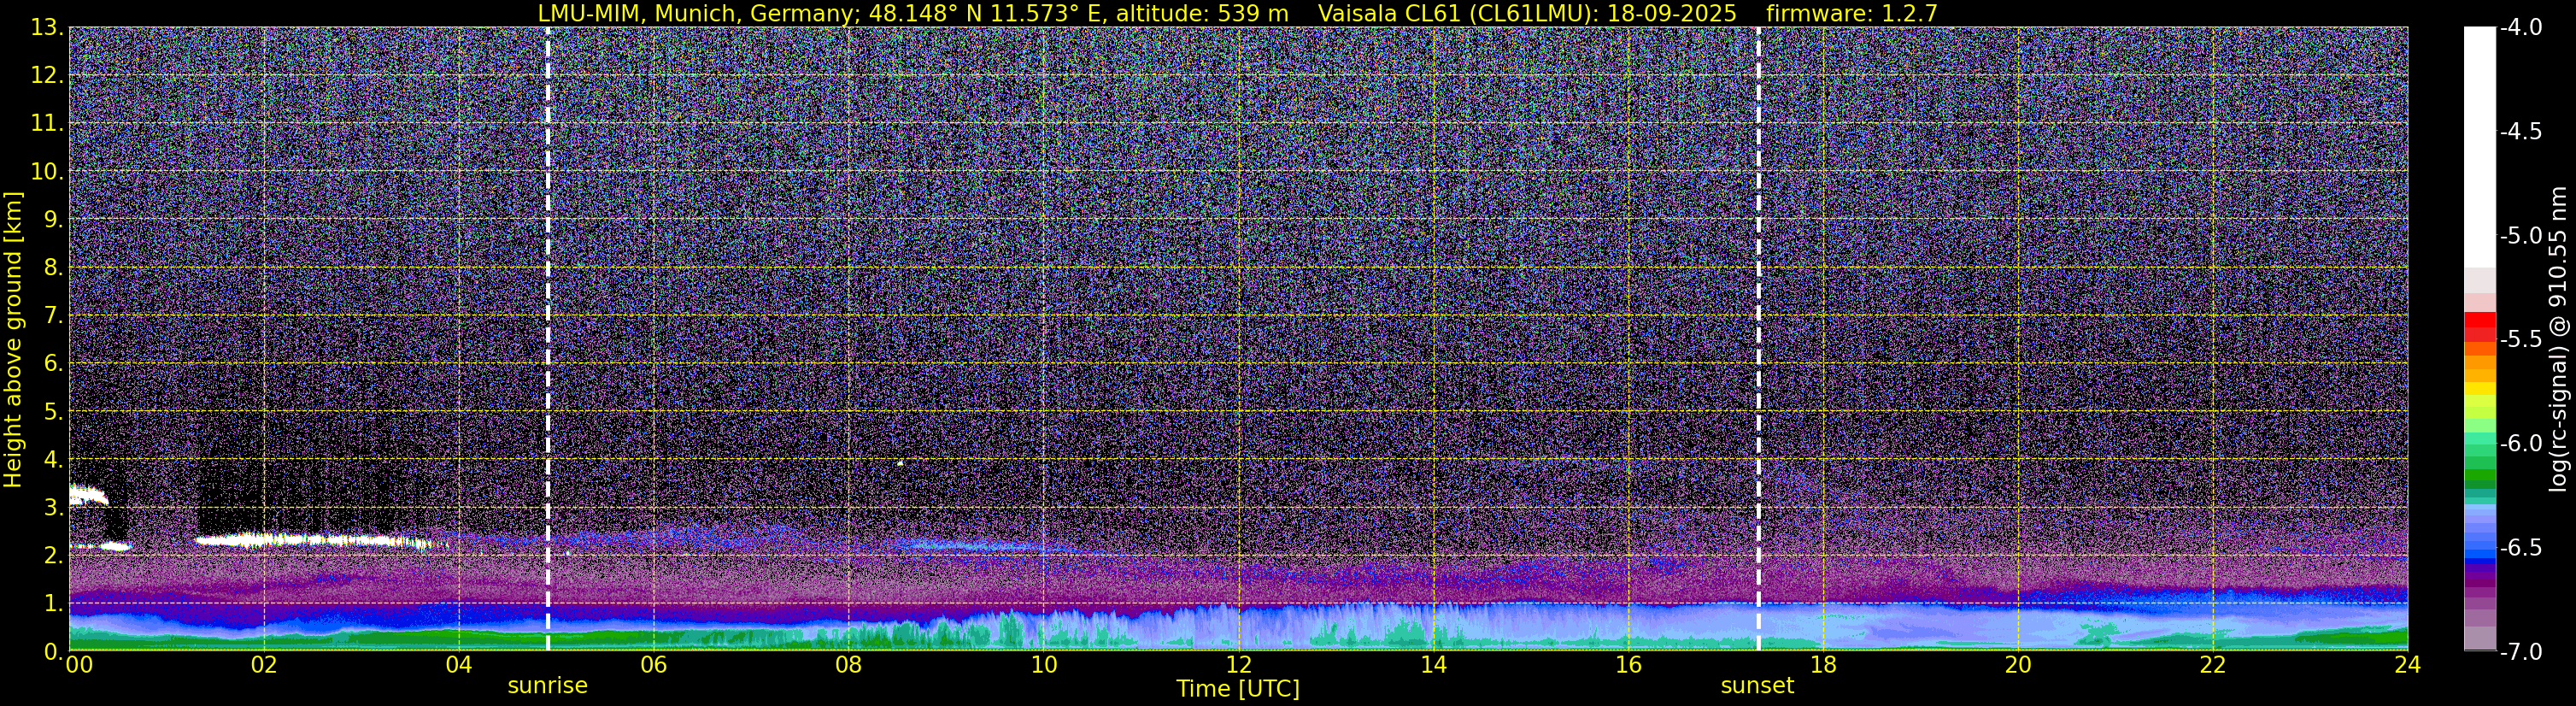
Task: Click the '16' tick on the time axis
Action: pyautogui.click(x=1629, y=665)
